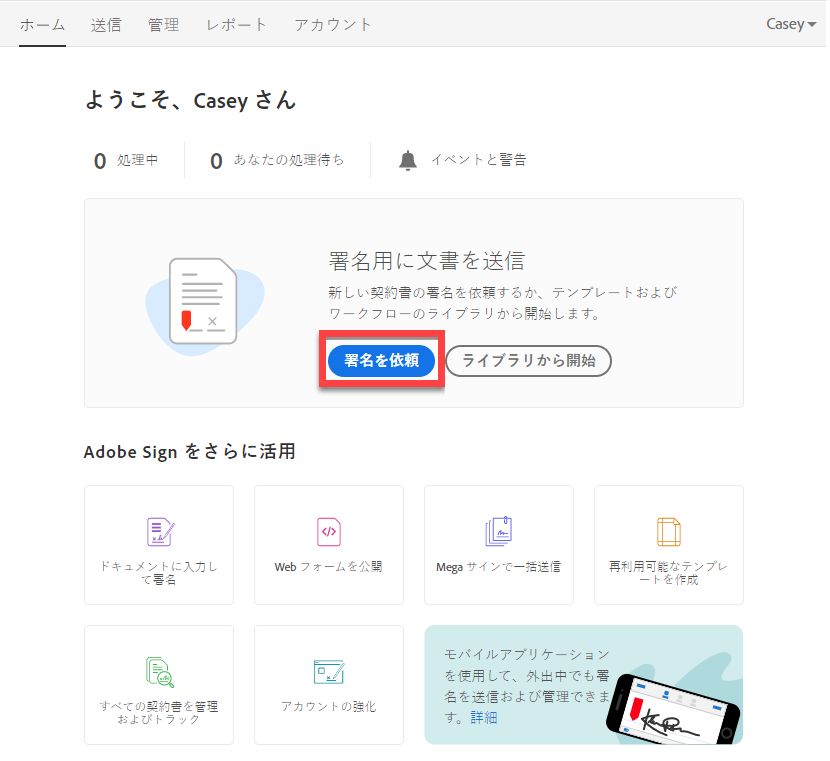Viewport: 830px width, 761px height.
Task: View the 0 処理中 counter
Action: pos(126,160)
